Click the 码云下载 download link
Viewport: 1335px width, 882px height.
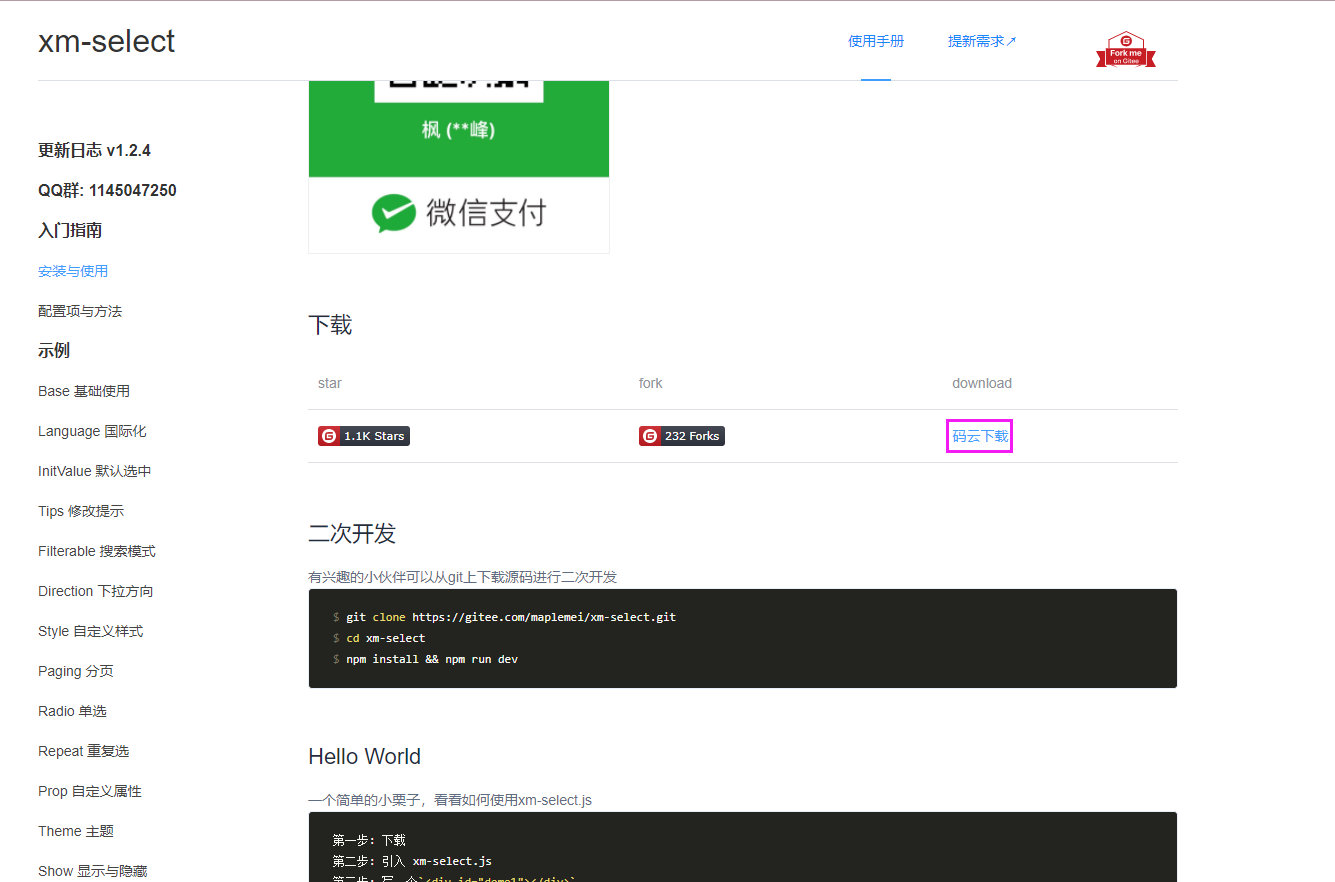click(x=979, y=436)
